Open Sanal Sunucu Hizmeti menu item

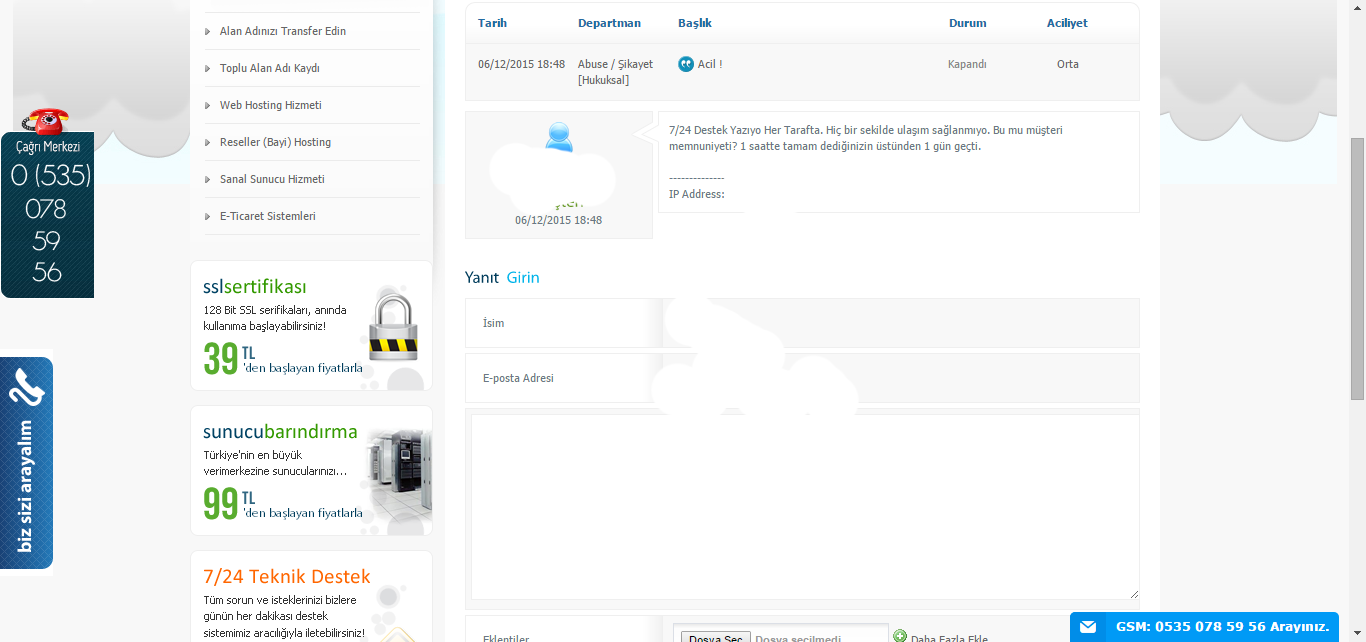point(272,179)
